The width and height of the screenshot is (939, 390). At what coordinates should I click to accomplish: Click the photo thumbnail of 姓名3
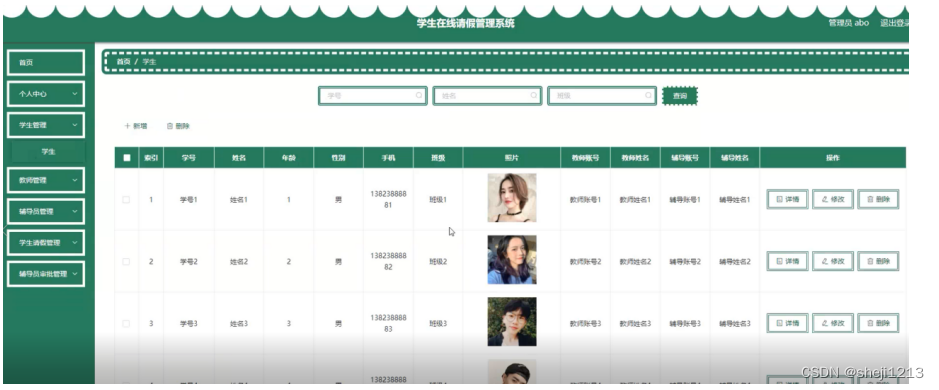(511, 322)
